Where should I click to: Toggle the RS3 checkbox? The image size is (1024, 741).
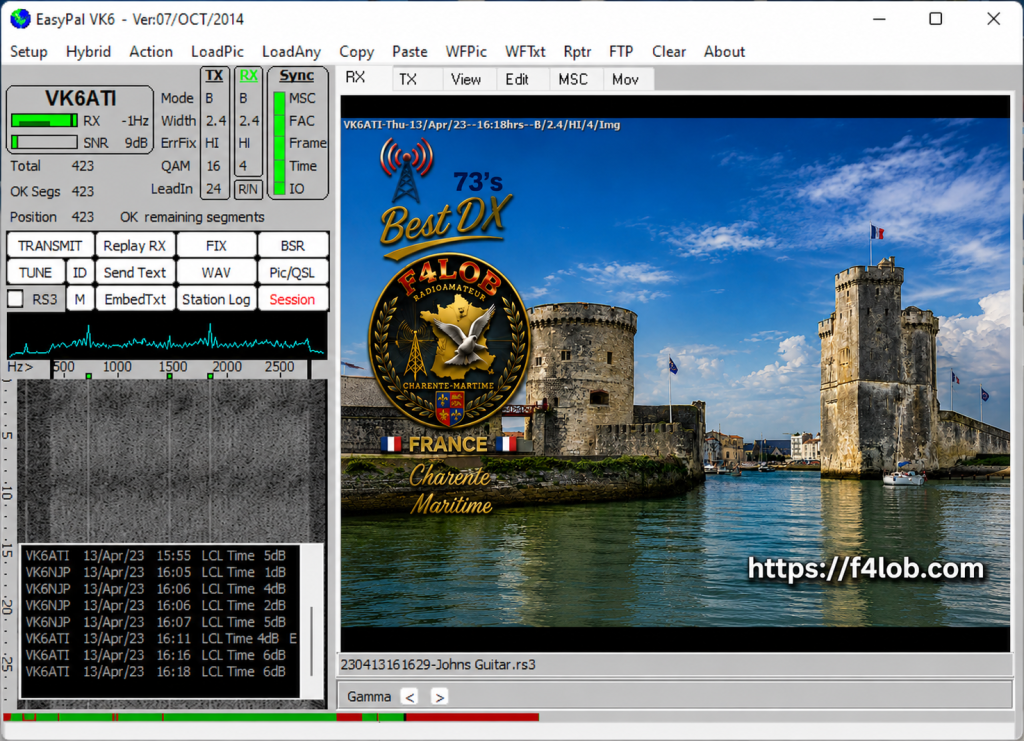click(x=16, y=299)
